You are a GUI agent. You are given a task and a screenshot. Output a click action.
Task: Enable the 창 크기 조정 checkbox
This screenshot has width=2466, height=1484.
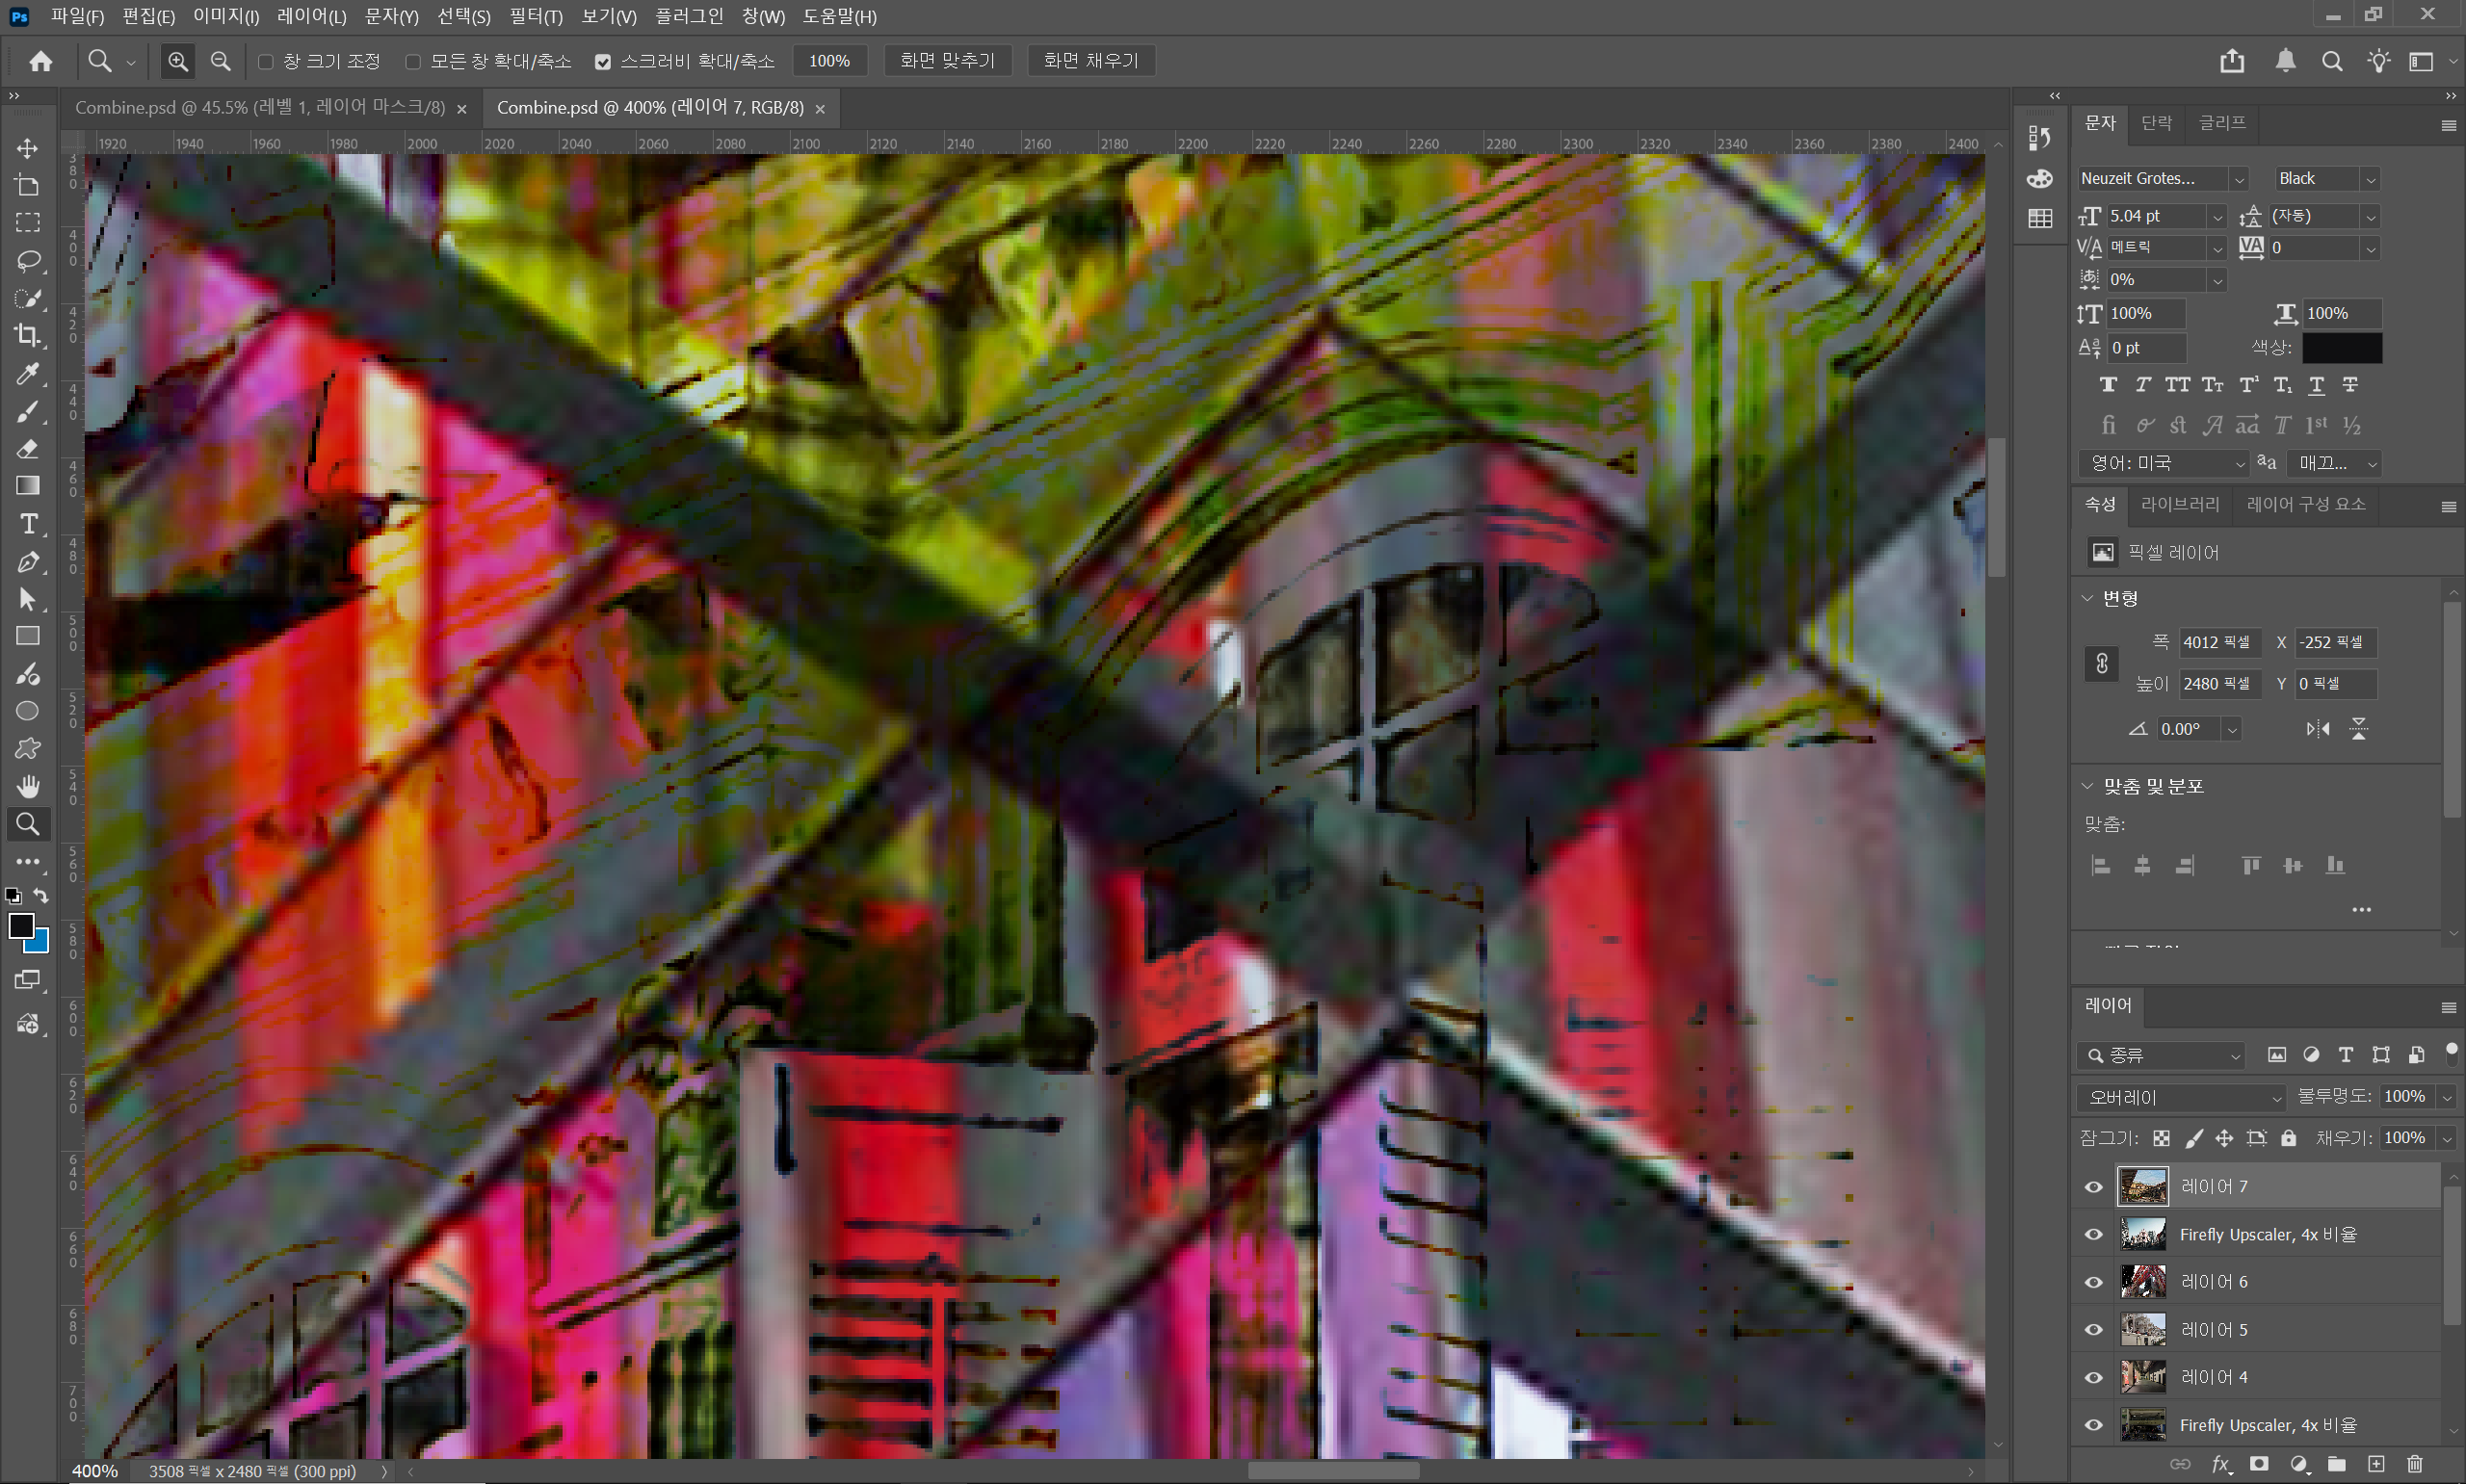(x=264, y=61)
